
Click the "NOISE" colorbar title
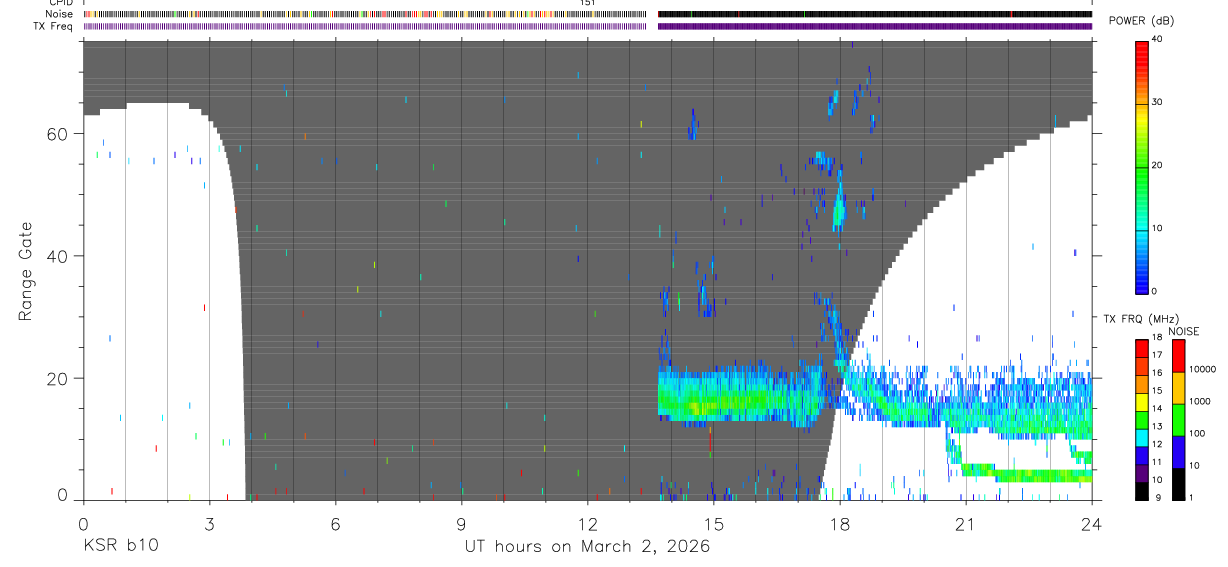[x=1184, y=331]
